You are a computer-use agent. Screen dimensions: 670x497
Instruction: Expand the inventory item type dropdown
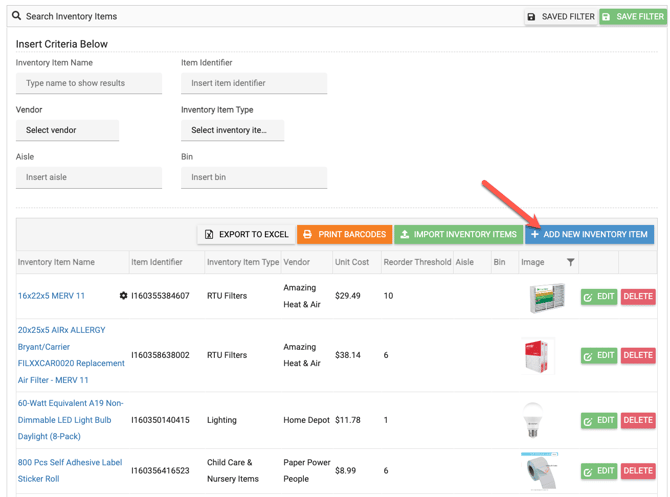(232, 130)
